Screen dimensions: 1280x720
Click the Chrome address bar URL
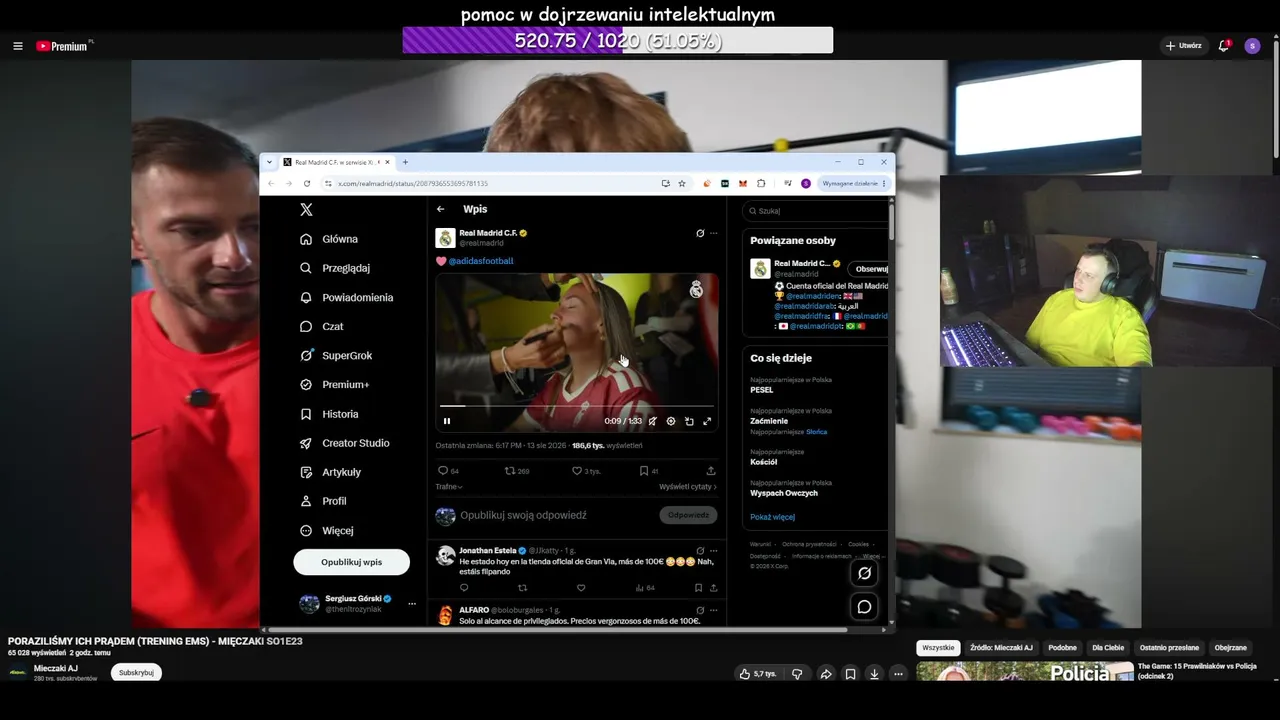pos(413,184)
